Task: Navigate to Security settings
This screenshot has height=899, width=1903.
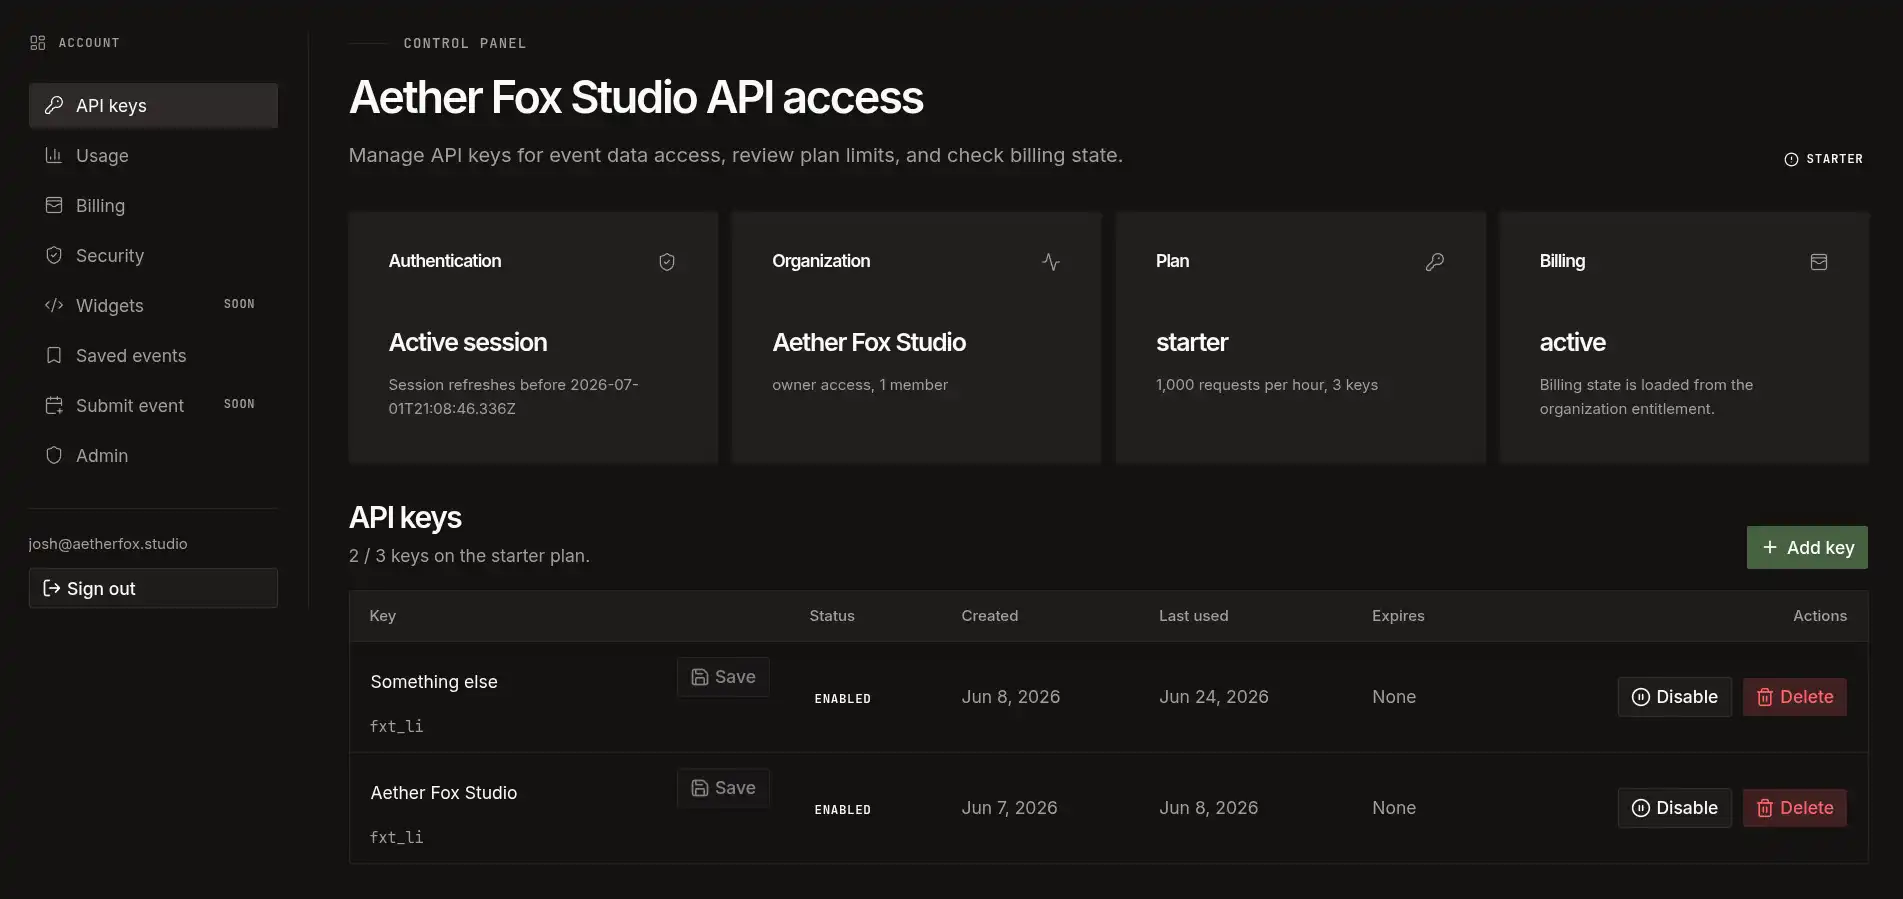Action: point(153,255)
